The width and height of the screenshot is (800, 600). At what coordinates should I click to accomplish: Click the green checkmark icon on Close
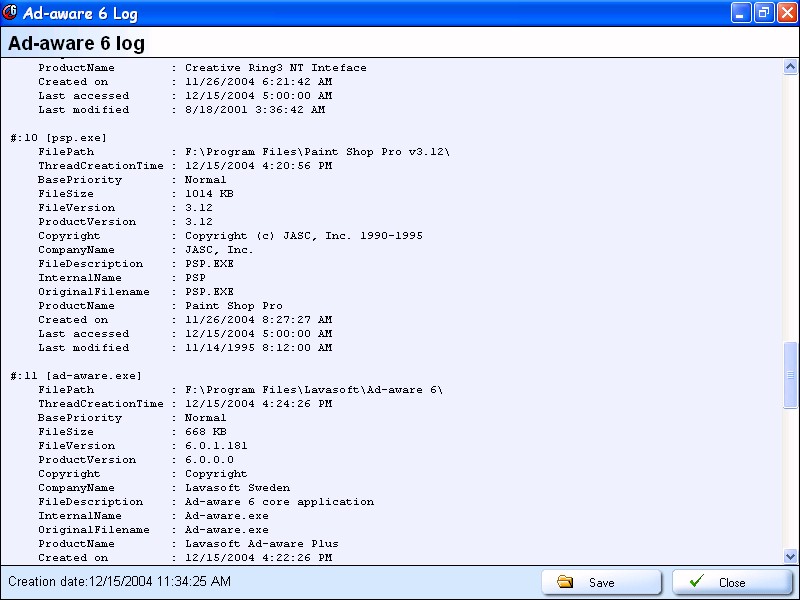pos(696,581)
